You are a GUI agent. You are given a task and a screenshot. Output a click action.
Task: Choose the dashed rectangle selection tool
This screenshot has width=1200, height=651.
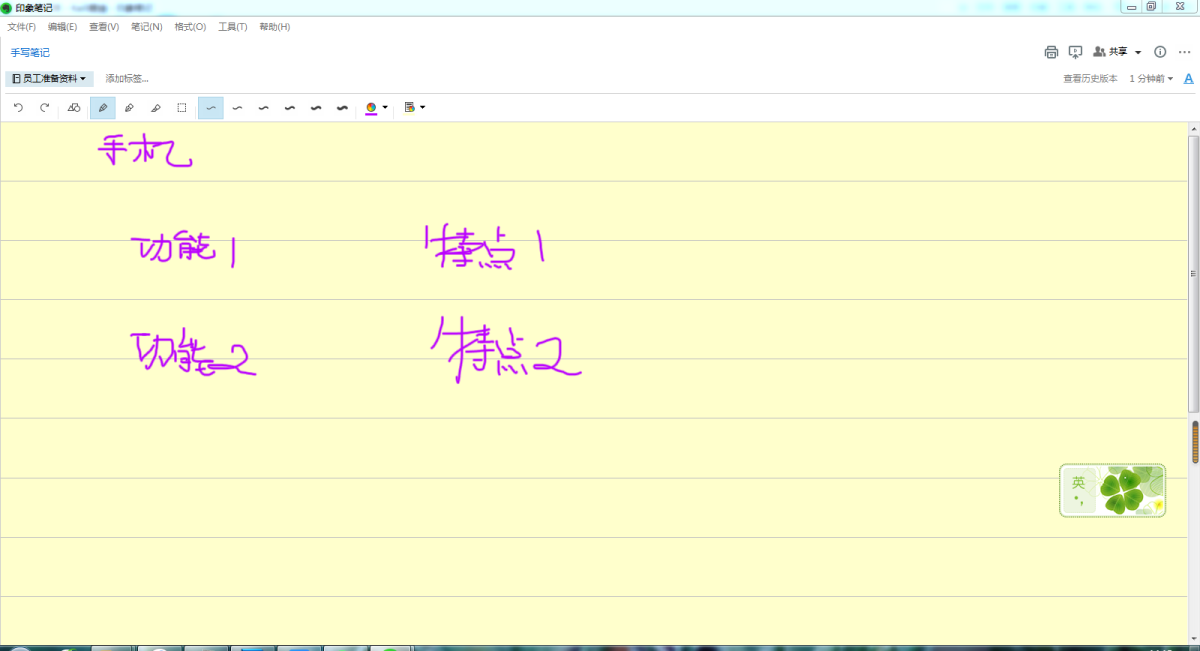[181, 108]
